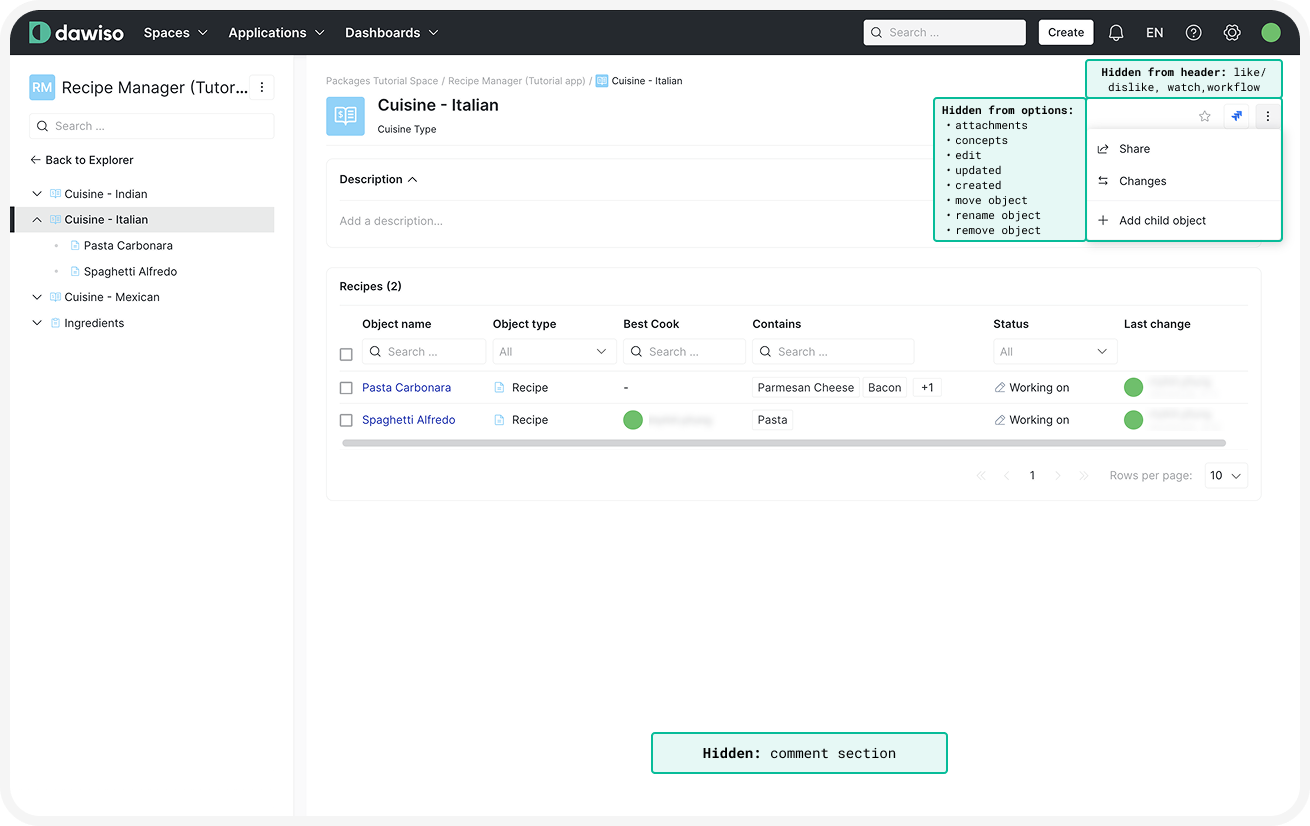The height and width of the screenshot is (826, 1310).
Task: Expand the Cuisine - Mexican tree node
Action: point(37,297)
